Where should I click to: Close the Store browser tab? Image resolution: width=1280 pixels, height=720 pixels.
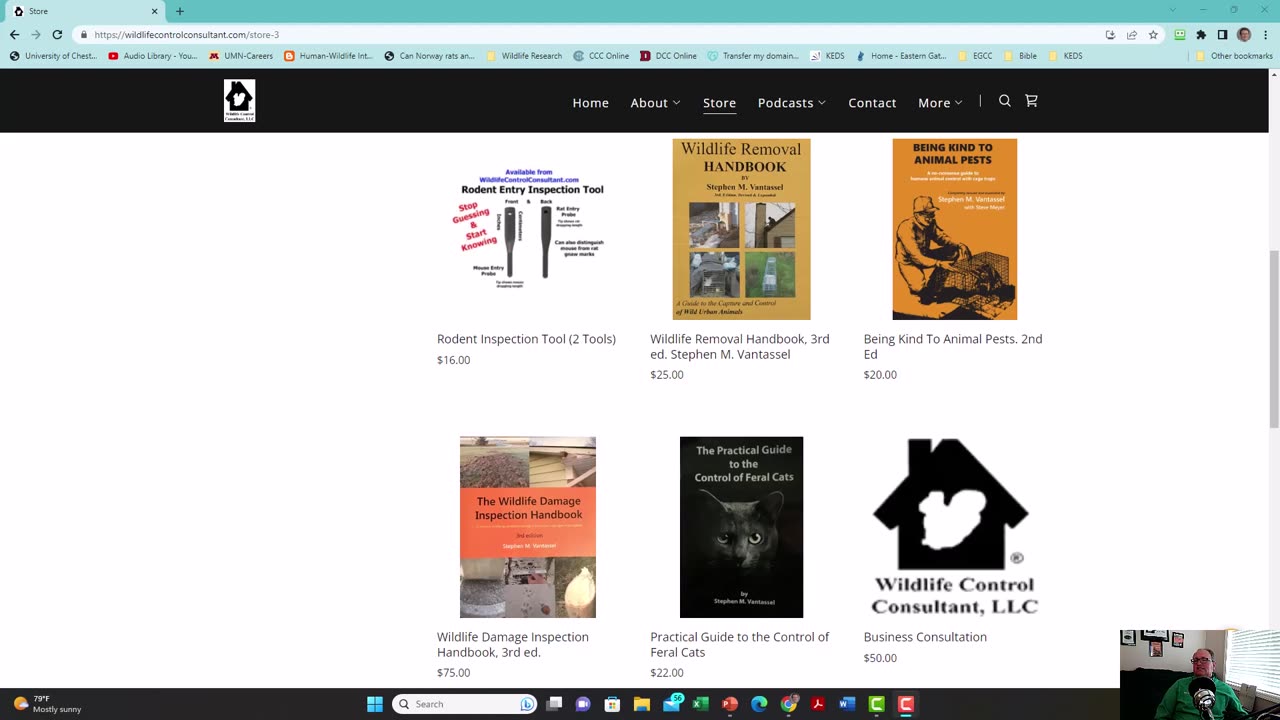tap(154, 11)
